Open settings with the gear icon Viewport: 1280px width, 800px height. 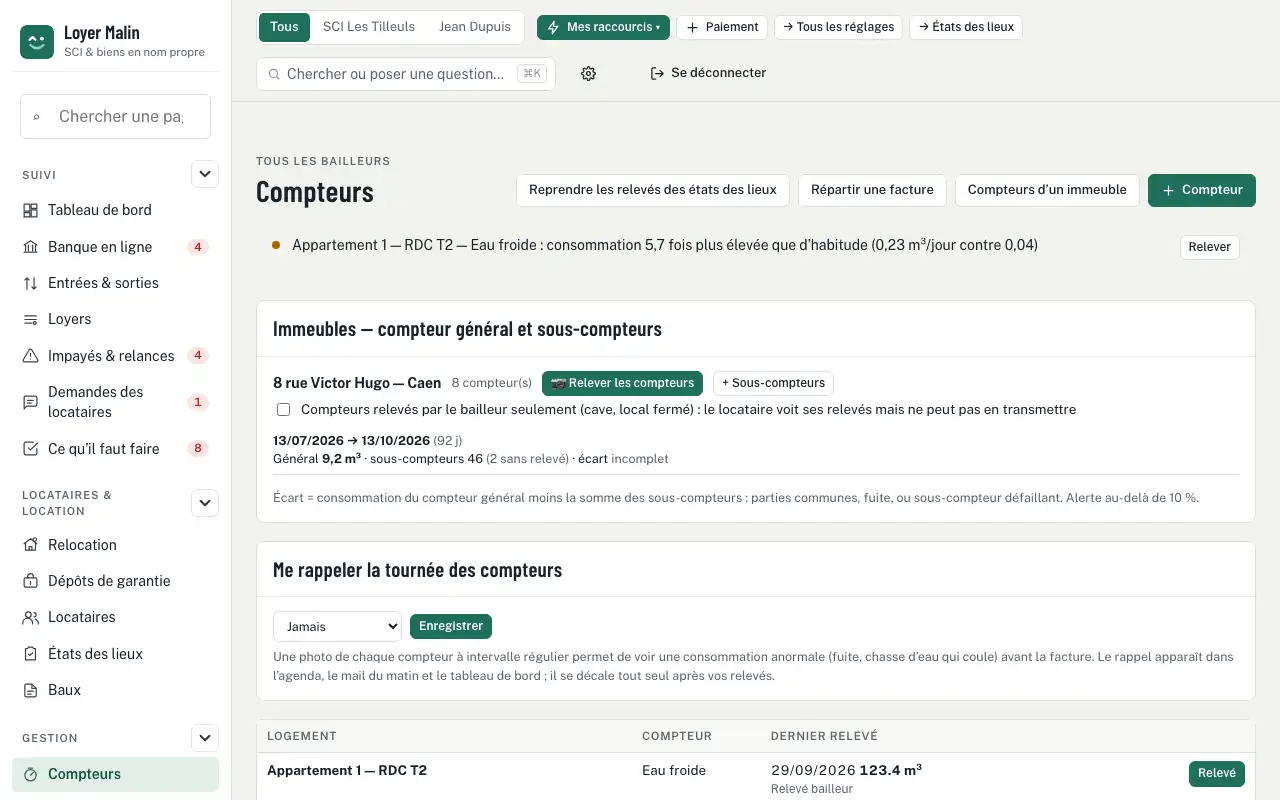[x=588, y=73]
